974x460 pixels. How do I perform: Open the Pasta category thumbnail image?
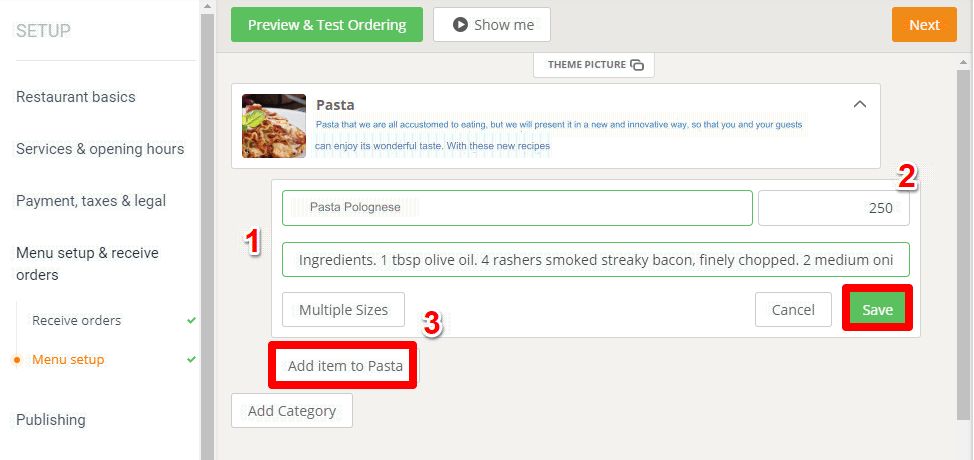(x=274, y=126)
